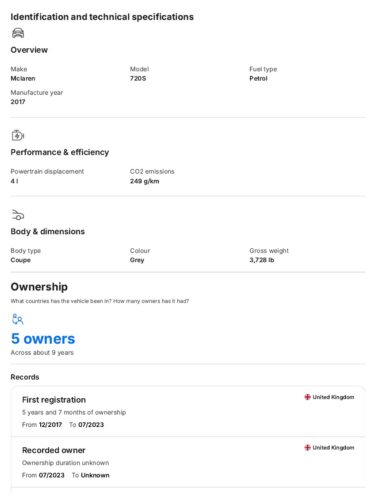Click the Mclaren make value
376x500 pixels.
pyautogui.click(x=23, y=78)
